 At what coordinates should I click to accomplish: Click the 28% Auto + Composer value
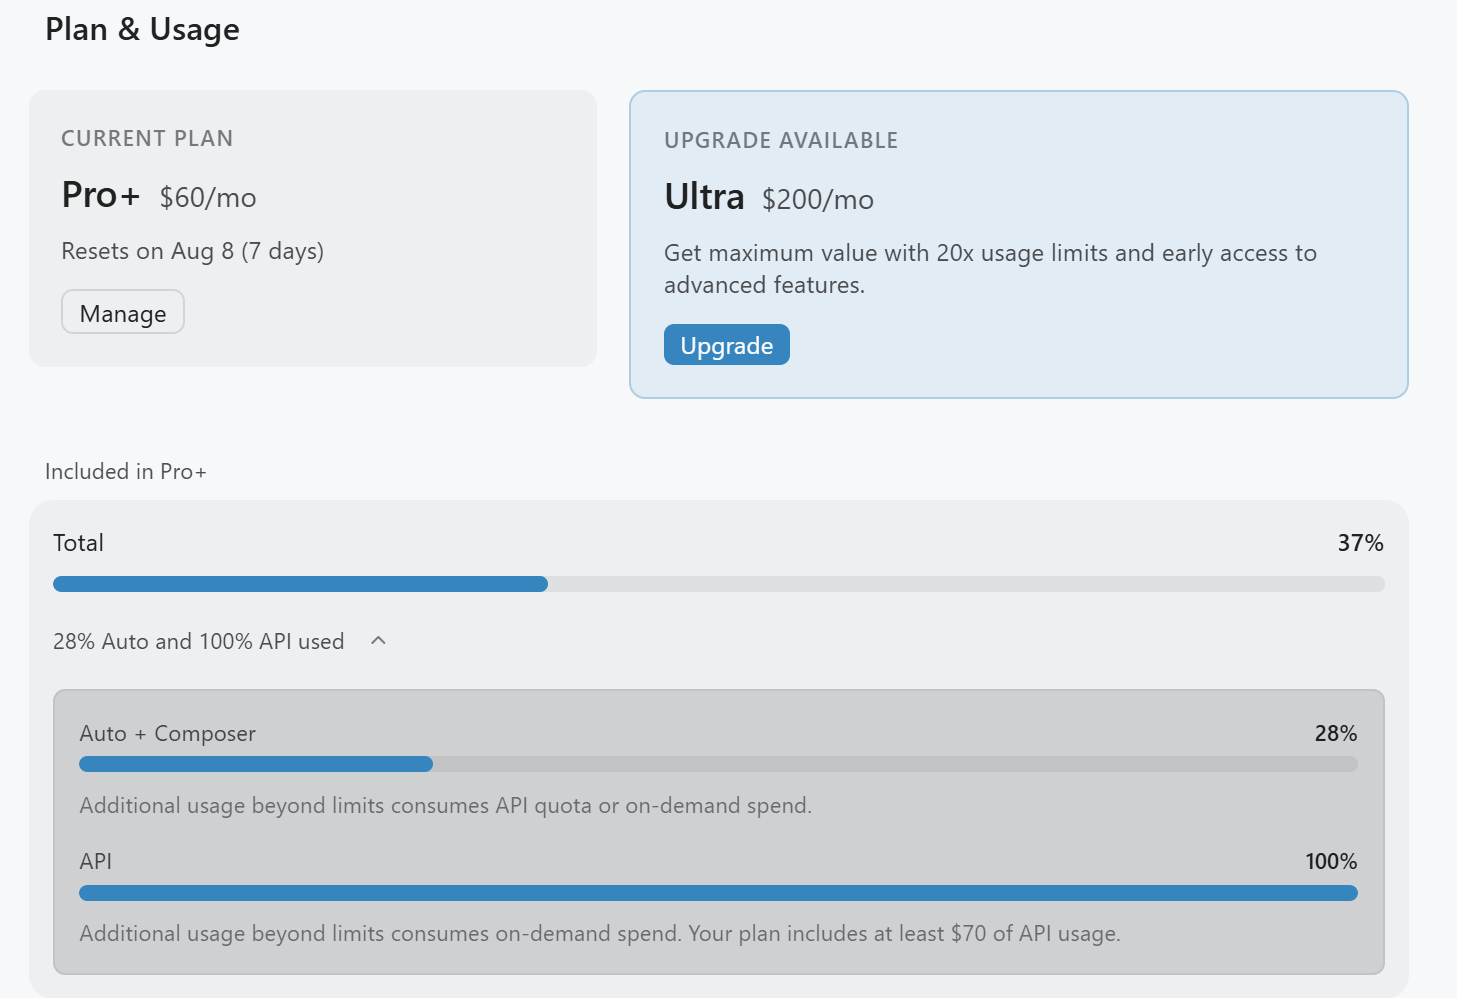coord(1335,733)
